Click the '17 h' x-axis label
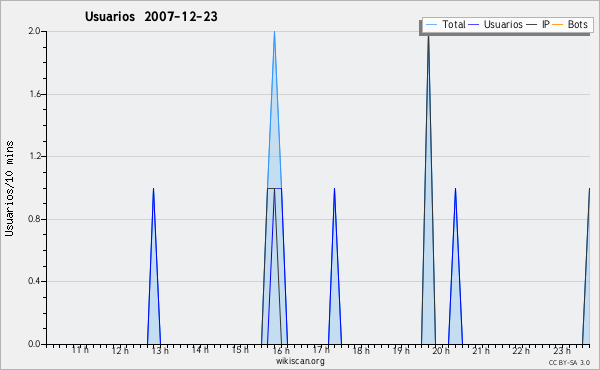The image size is (600, 370). (x=321, y=350)
